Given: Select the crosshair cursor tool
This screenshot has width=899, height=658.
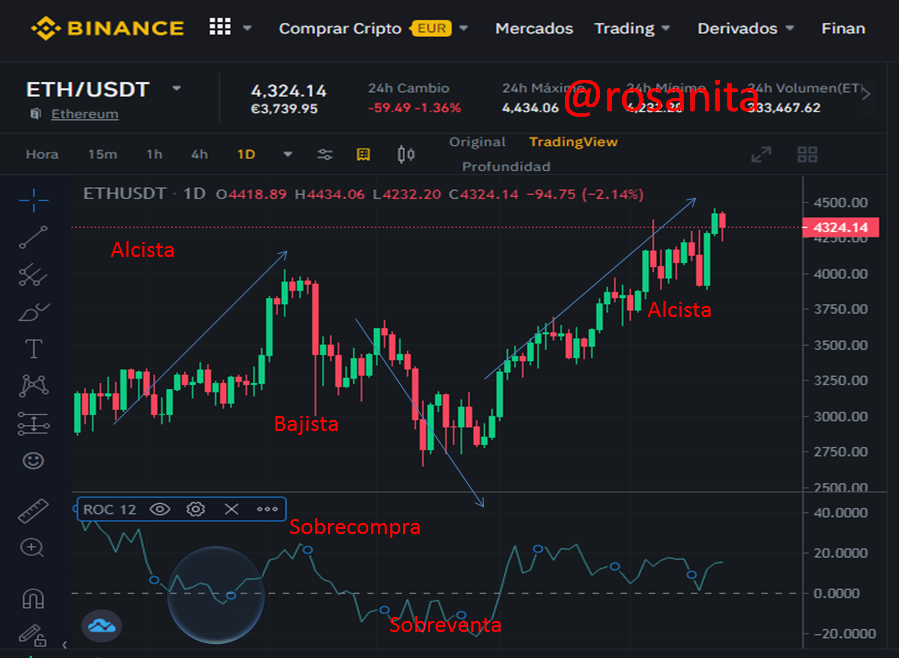Looking at the screenshot, I should coord(34,200).
